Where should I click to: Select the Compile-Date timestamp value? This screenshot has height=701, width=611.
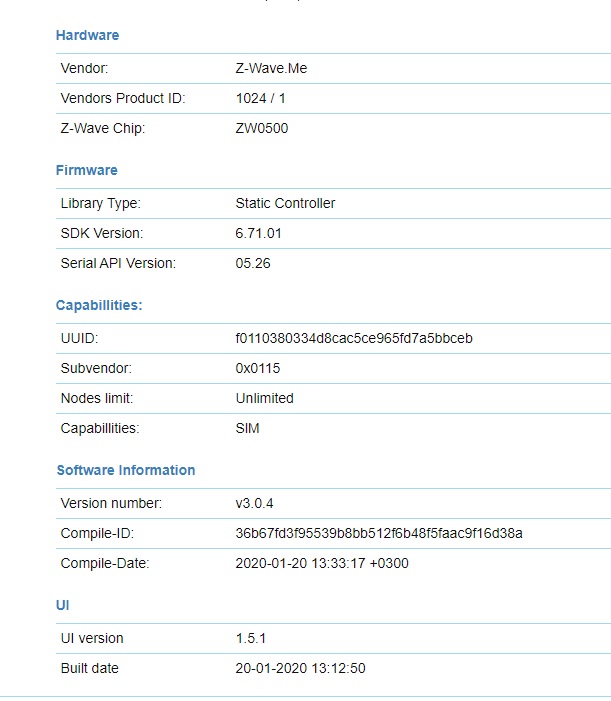(322, 563)
